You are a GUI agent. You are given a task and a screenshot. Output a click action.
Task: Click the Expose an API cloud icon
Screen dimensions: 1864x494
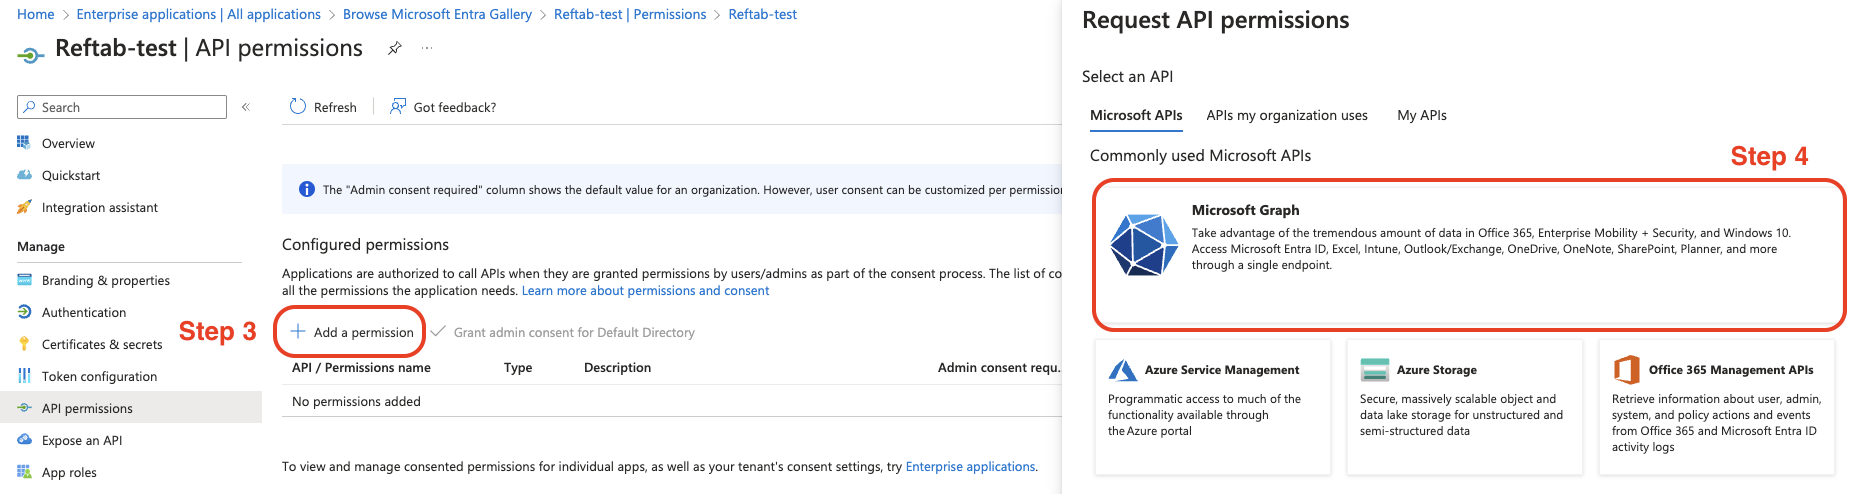[x=24, y=440]
